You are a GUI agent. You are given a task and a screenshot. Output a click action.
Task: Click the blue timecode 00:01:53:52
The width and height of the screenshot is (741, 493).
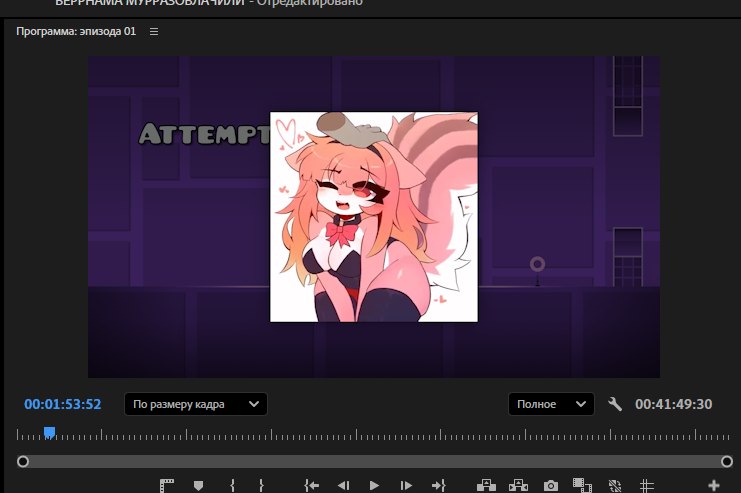pyautogui.click(x=63, y=404)
